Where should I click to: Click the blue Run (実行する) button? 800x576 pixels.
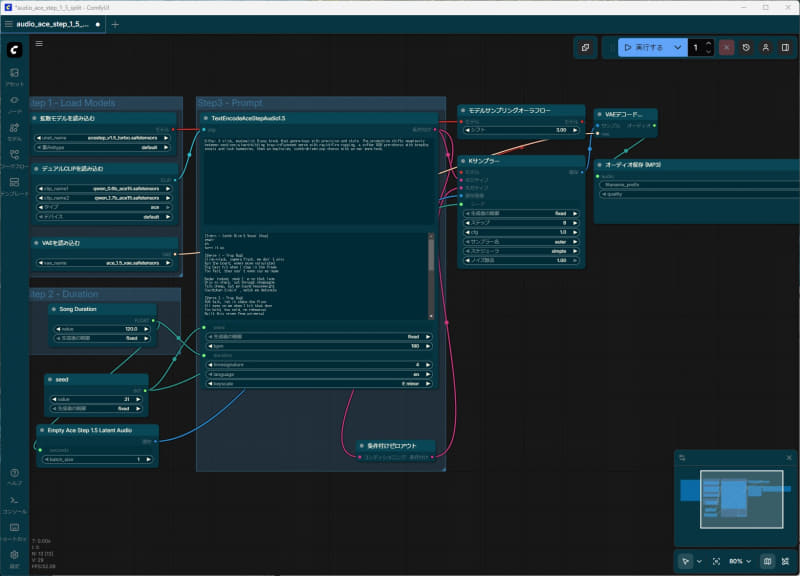644,47
